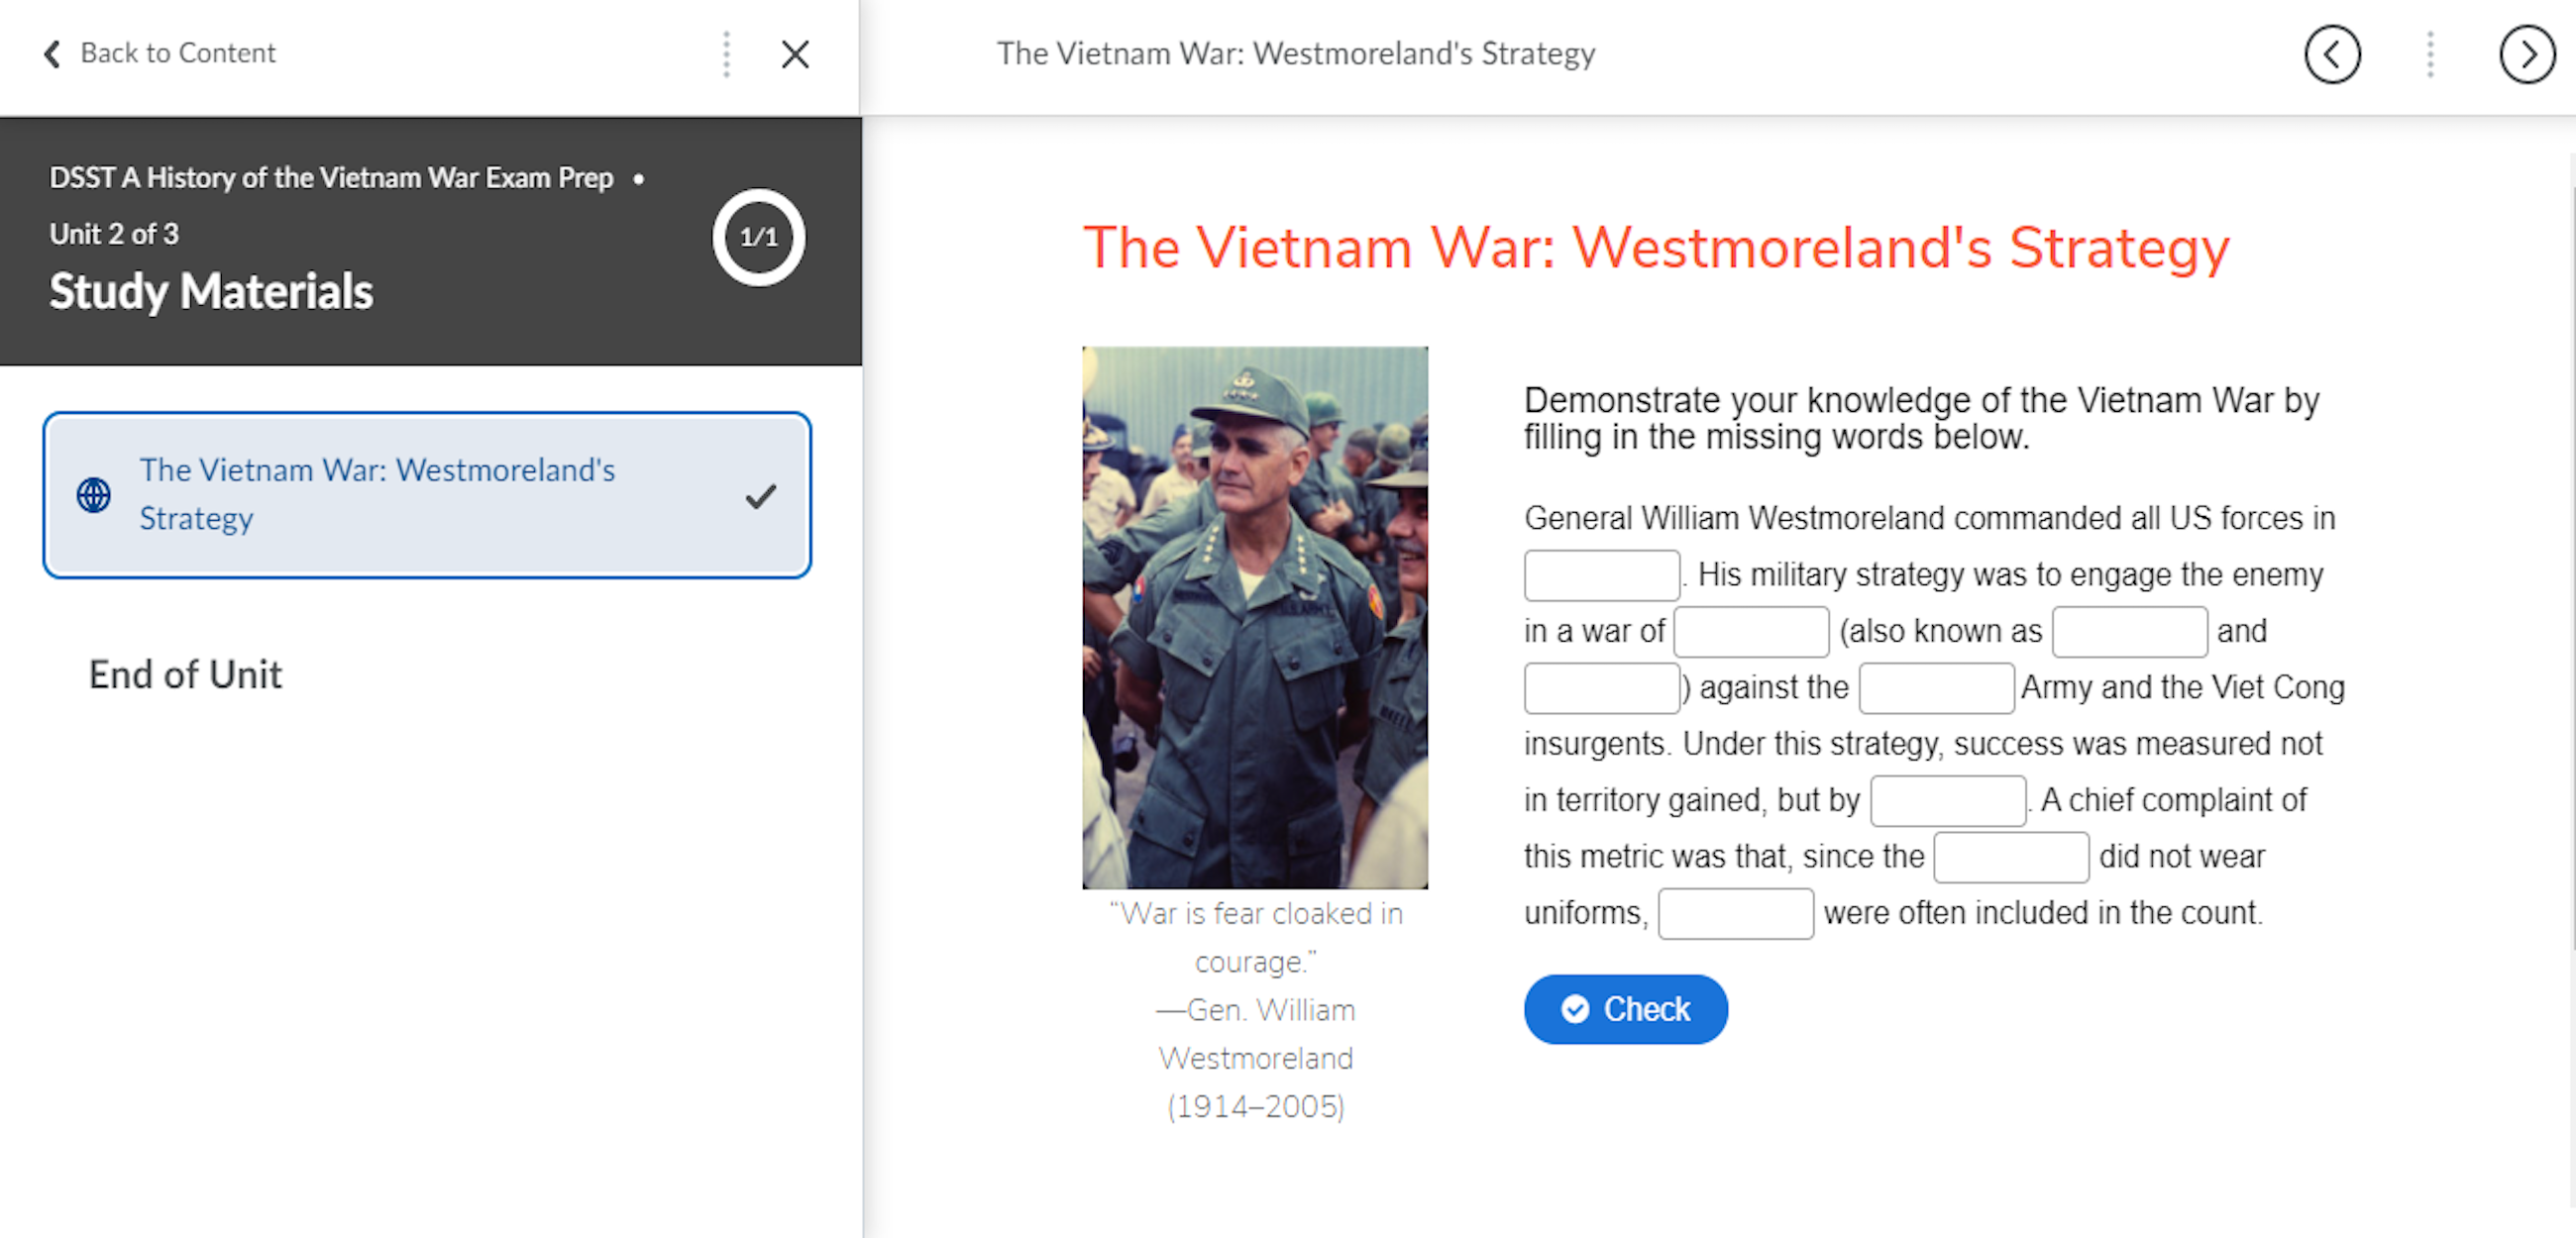Image resolution: width=2576 pixels, height=1238 pixels.
Task: Click the blank before 'Army and the Viet Cong'
Action: (x=1936, y=688)
